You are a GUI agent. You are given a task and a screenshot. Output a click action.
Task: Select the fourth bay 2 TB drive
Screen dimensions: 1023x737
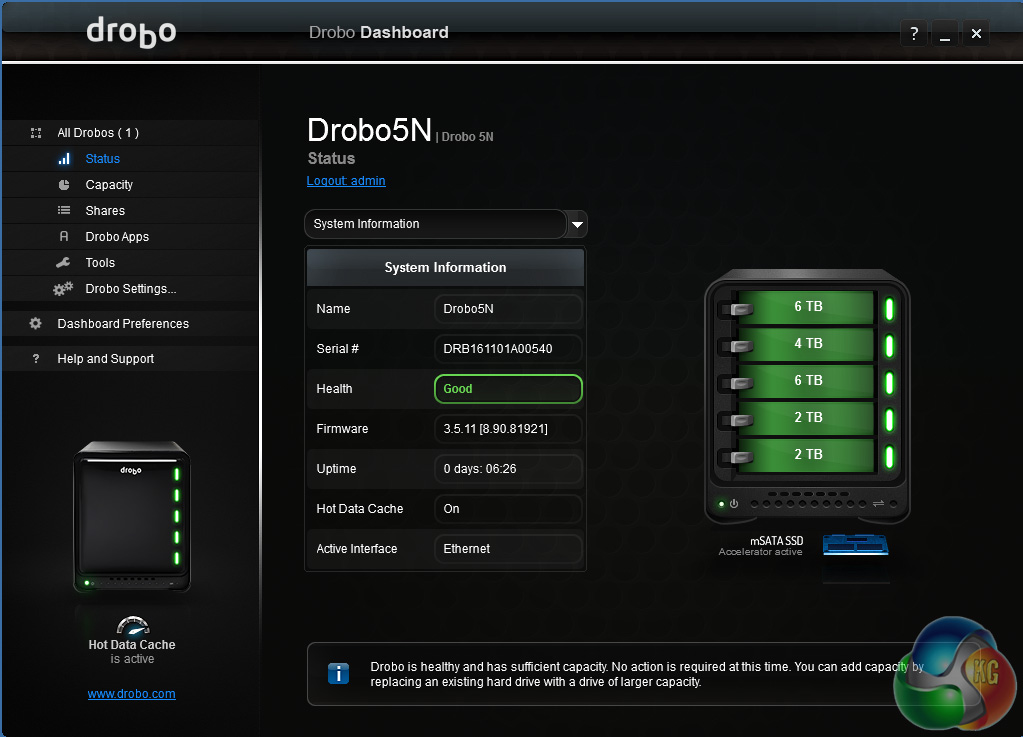coord(808,417)
